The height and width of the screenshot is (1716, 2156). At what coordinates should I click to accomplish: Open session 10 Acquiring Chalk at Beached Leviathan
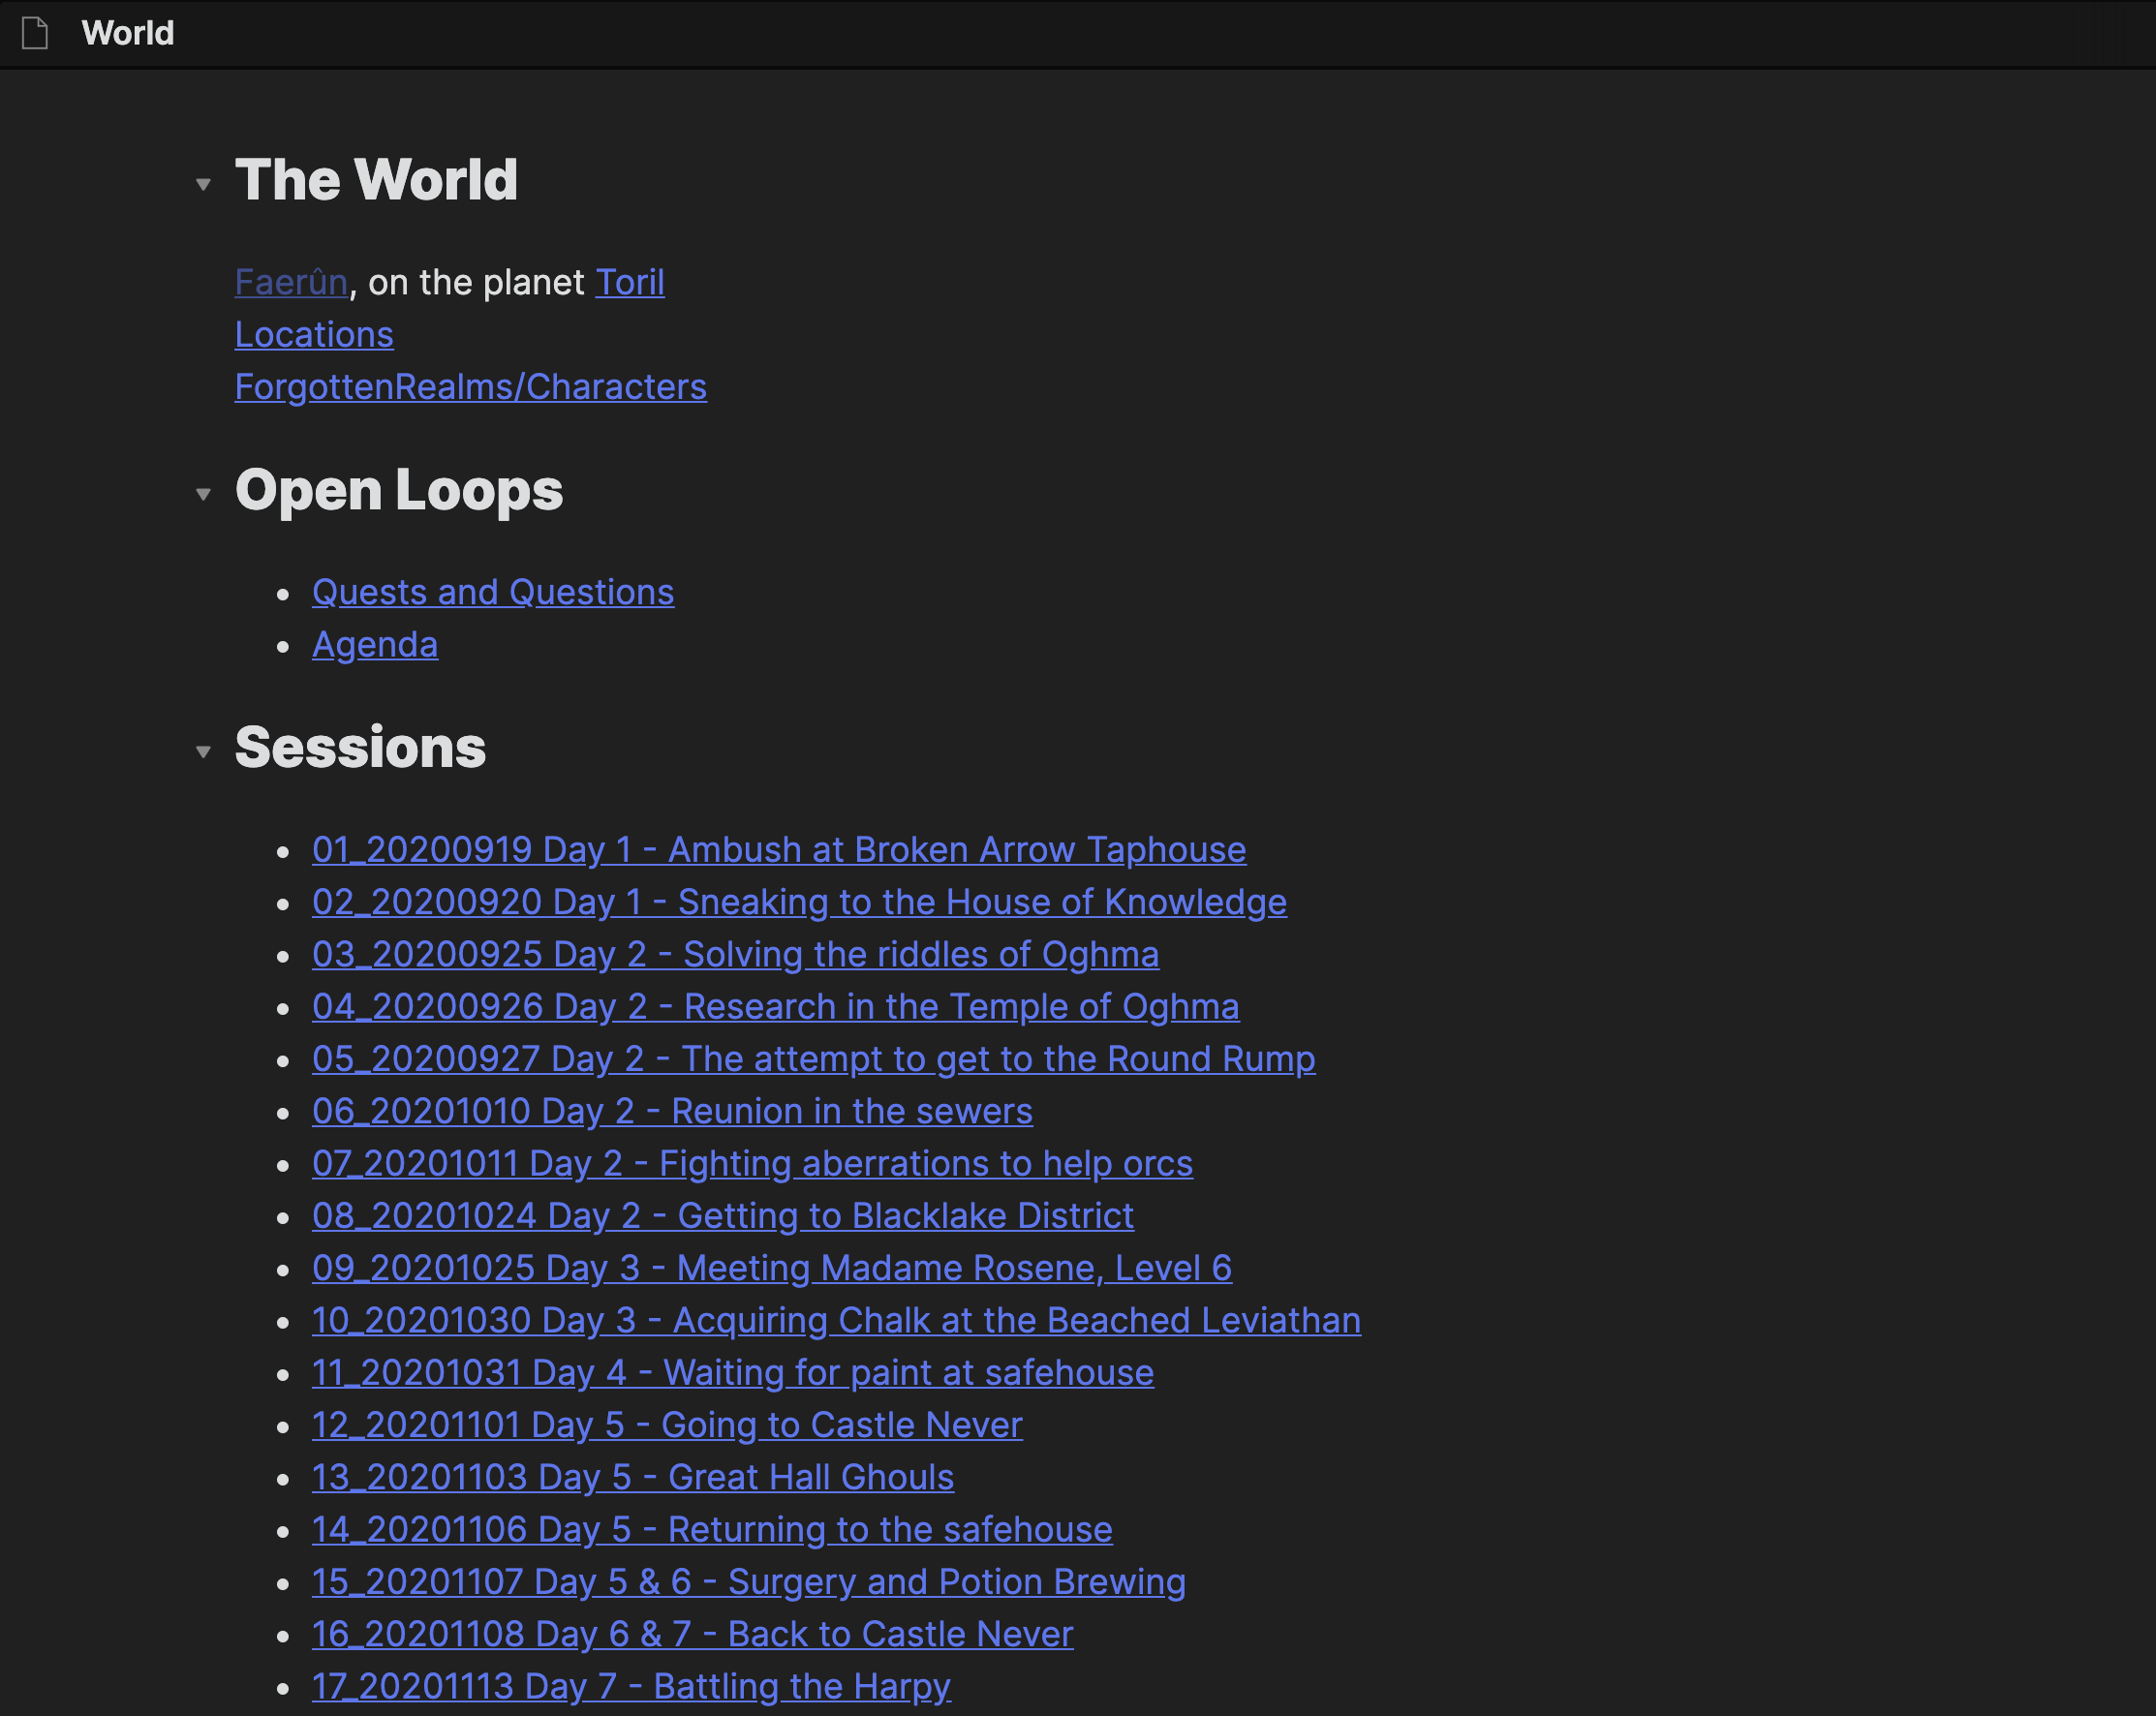[x=836, y=1320]
